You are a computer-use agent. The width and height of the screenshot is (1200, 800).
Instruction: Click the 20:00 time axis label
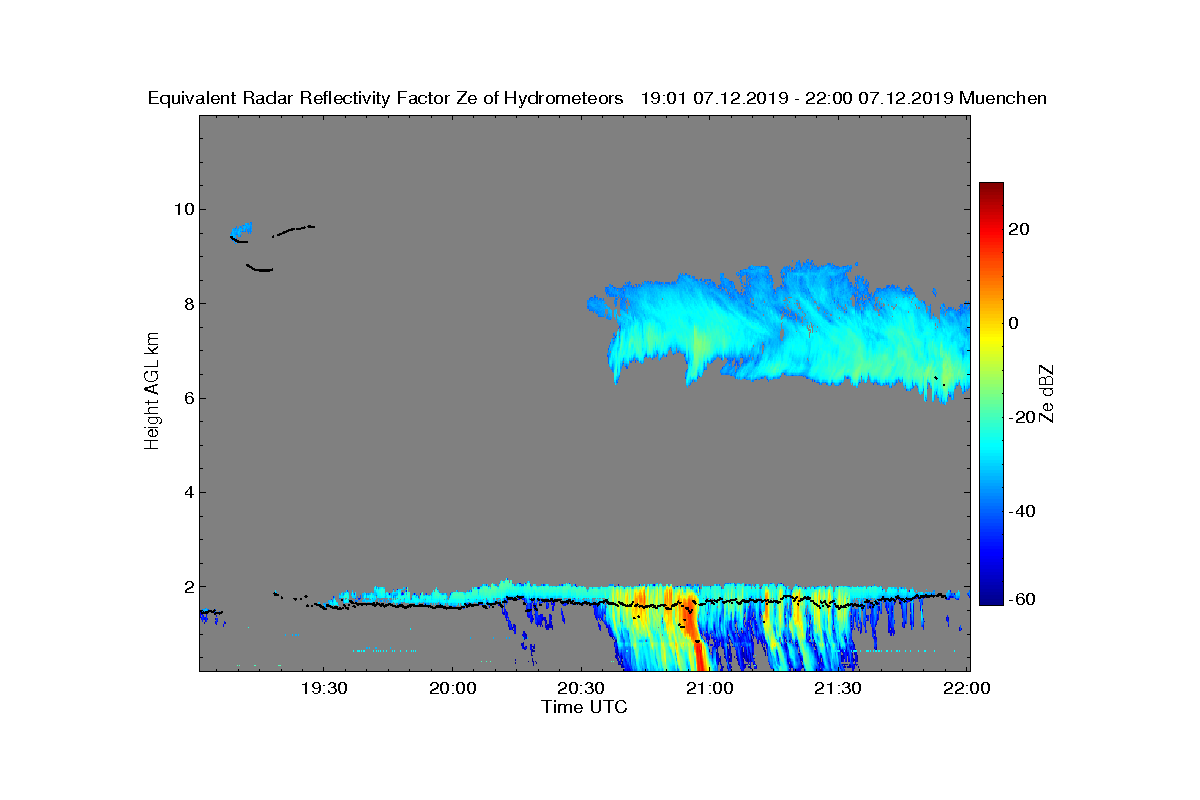coord(452,689)
